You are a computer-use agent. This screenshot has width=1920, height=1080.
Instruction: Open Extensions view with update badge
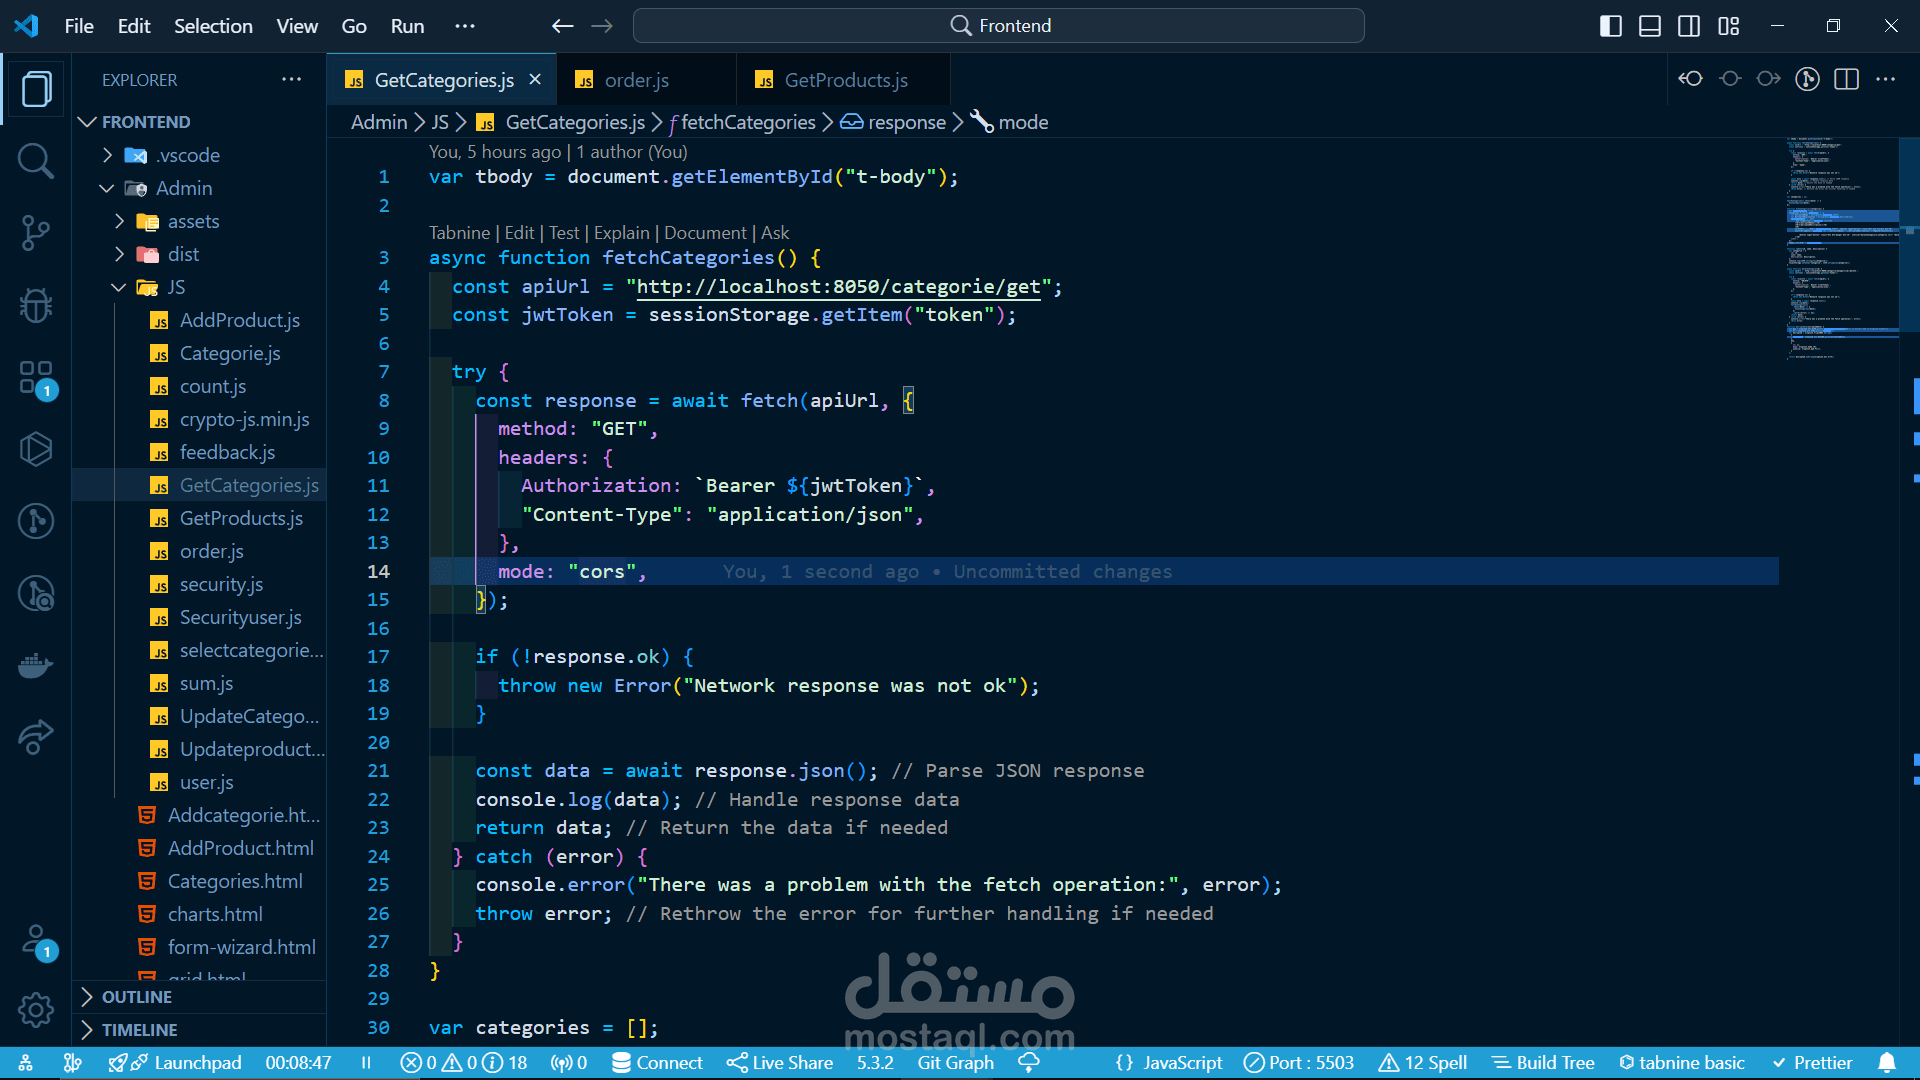[x=36, y=378]
